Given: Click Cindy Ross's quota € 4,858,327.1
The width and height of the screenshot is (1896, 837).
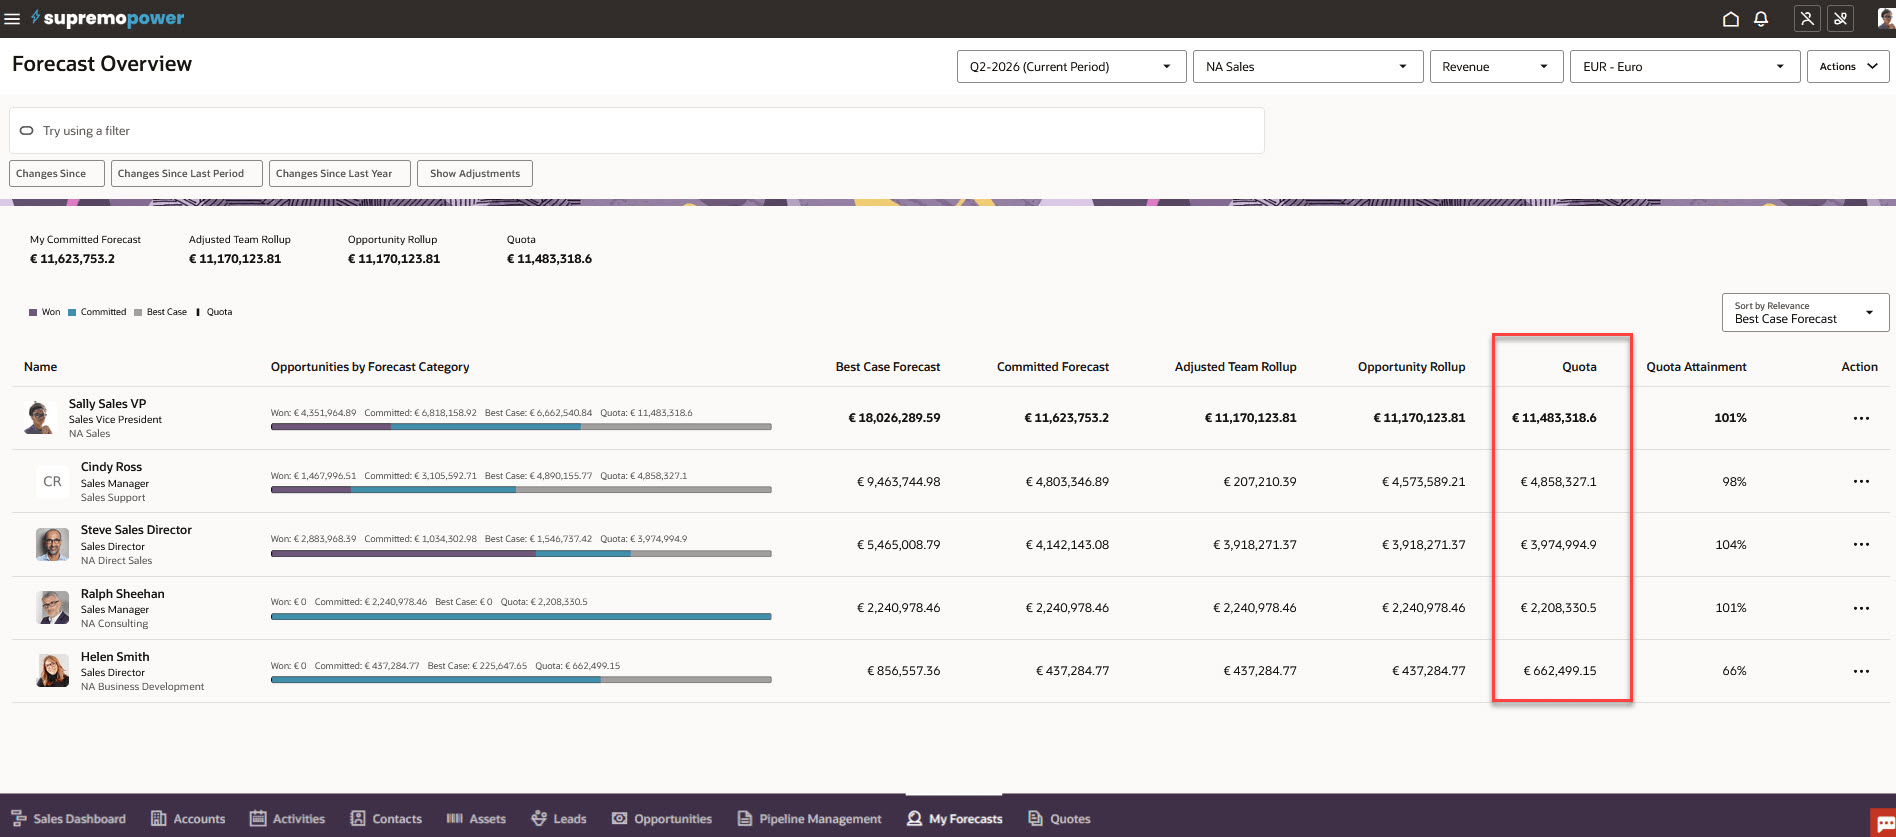Looking at the screenshot, I should tap(1558, 482).
